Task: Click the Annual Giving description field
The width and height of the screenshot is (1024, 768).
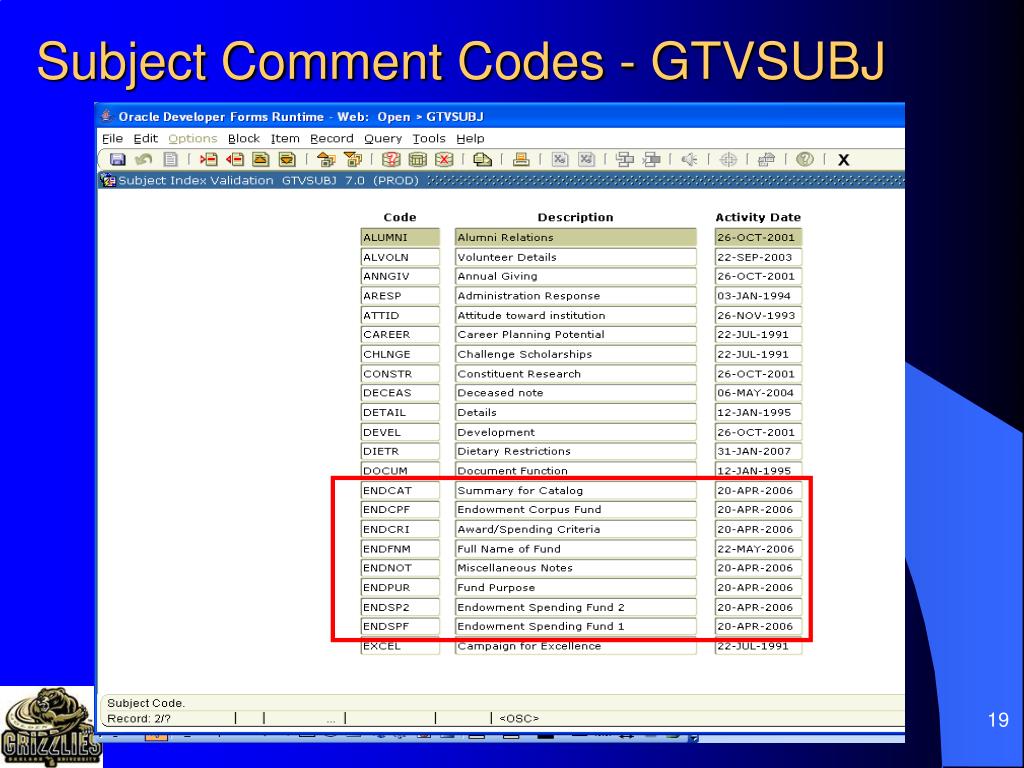Action: tap(575, 276)
